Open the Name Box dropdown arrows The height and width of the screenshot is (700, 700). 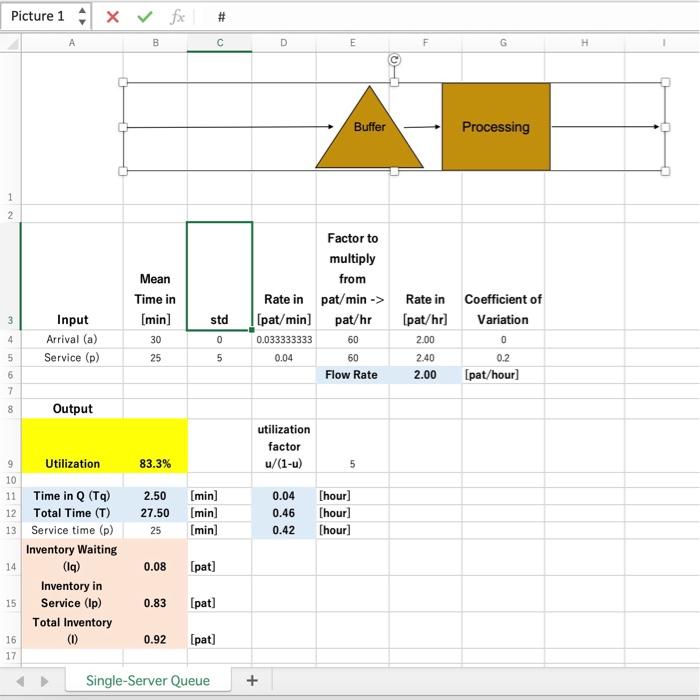click(82, 16)
